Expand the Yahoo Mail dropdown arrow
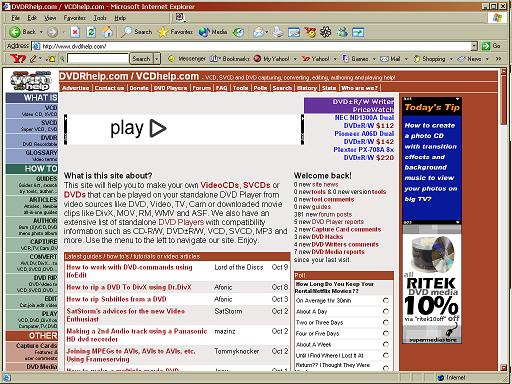The image size is (512, 384). click(x=406, y=59)
